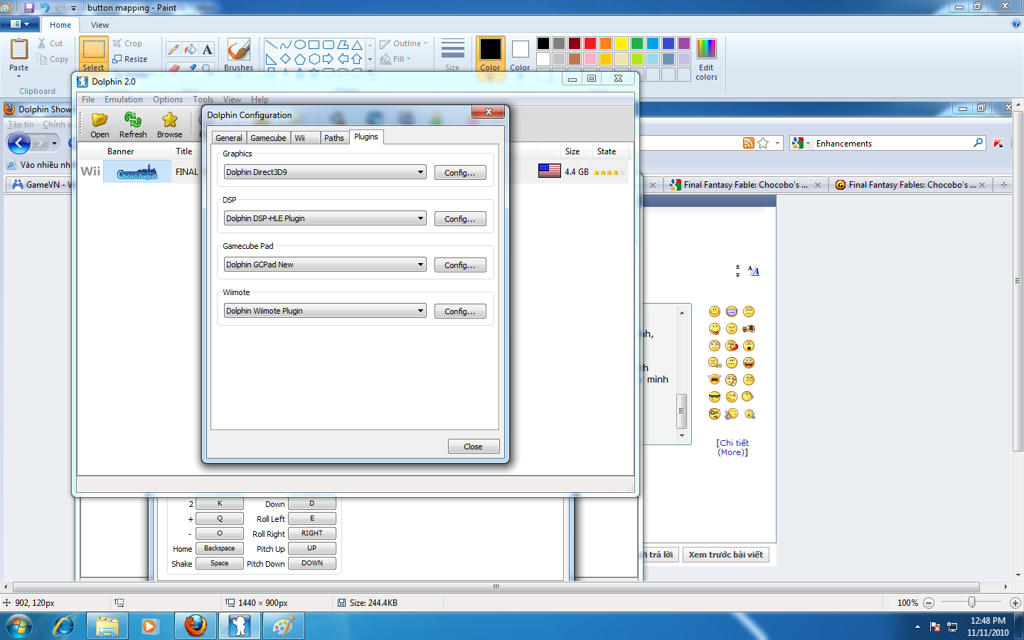Open the View tab in Paint ribbon

(100, 25)
